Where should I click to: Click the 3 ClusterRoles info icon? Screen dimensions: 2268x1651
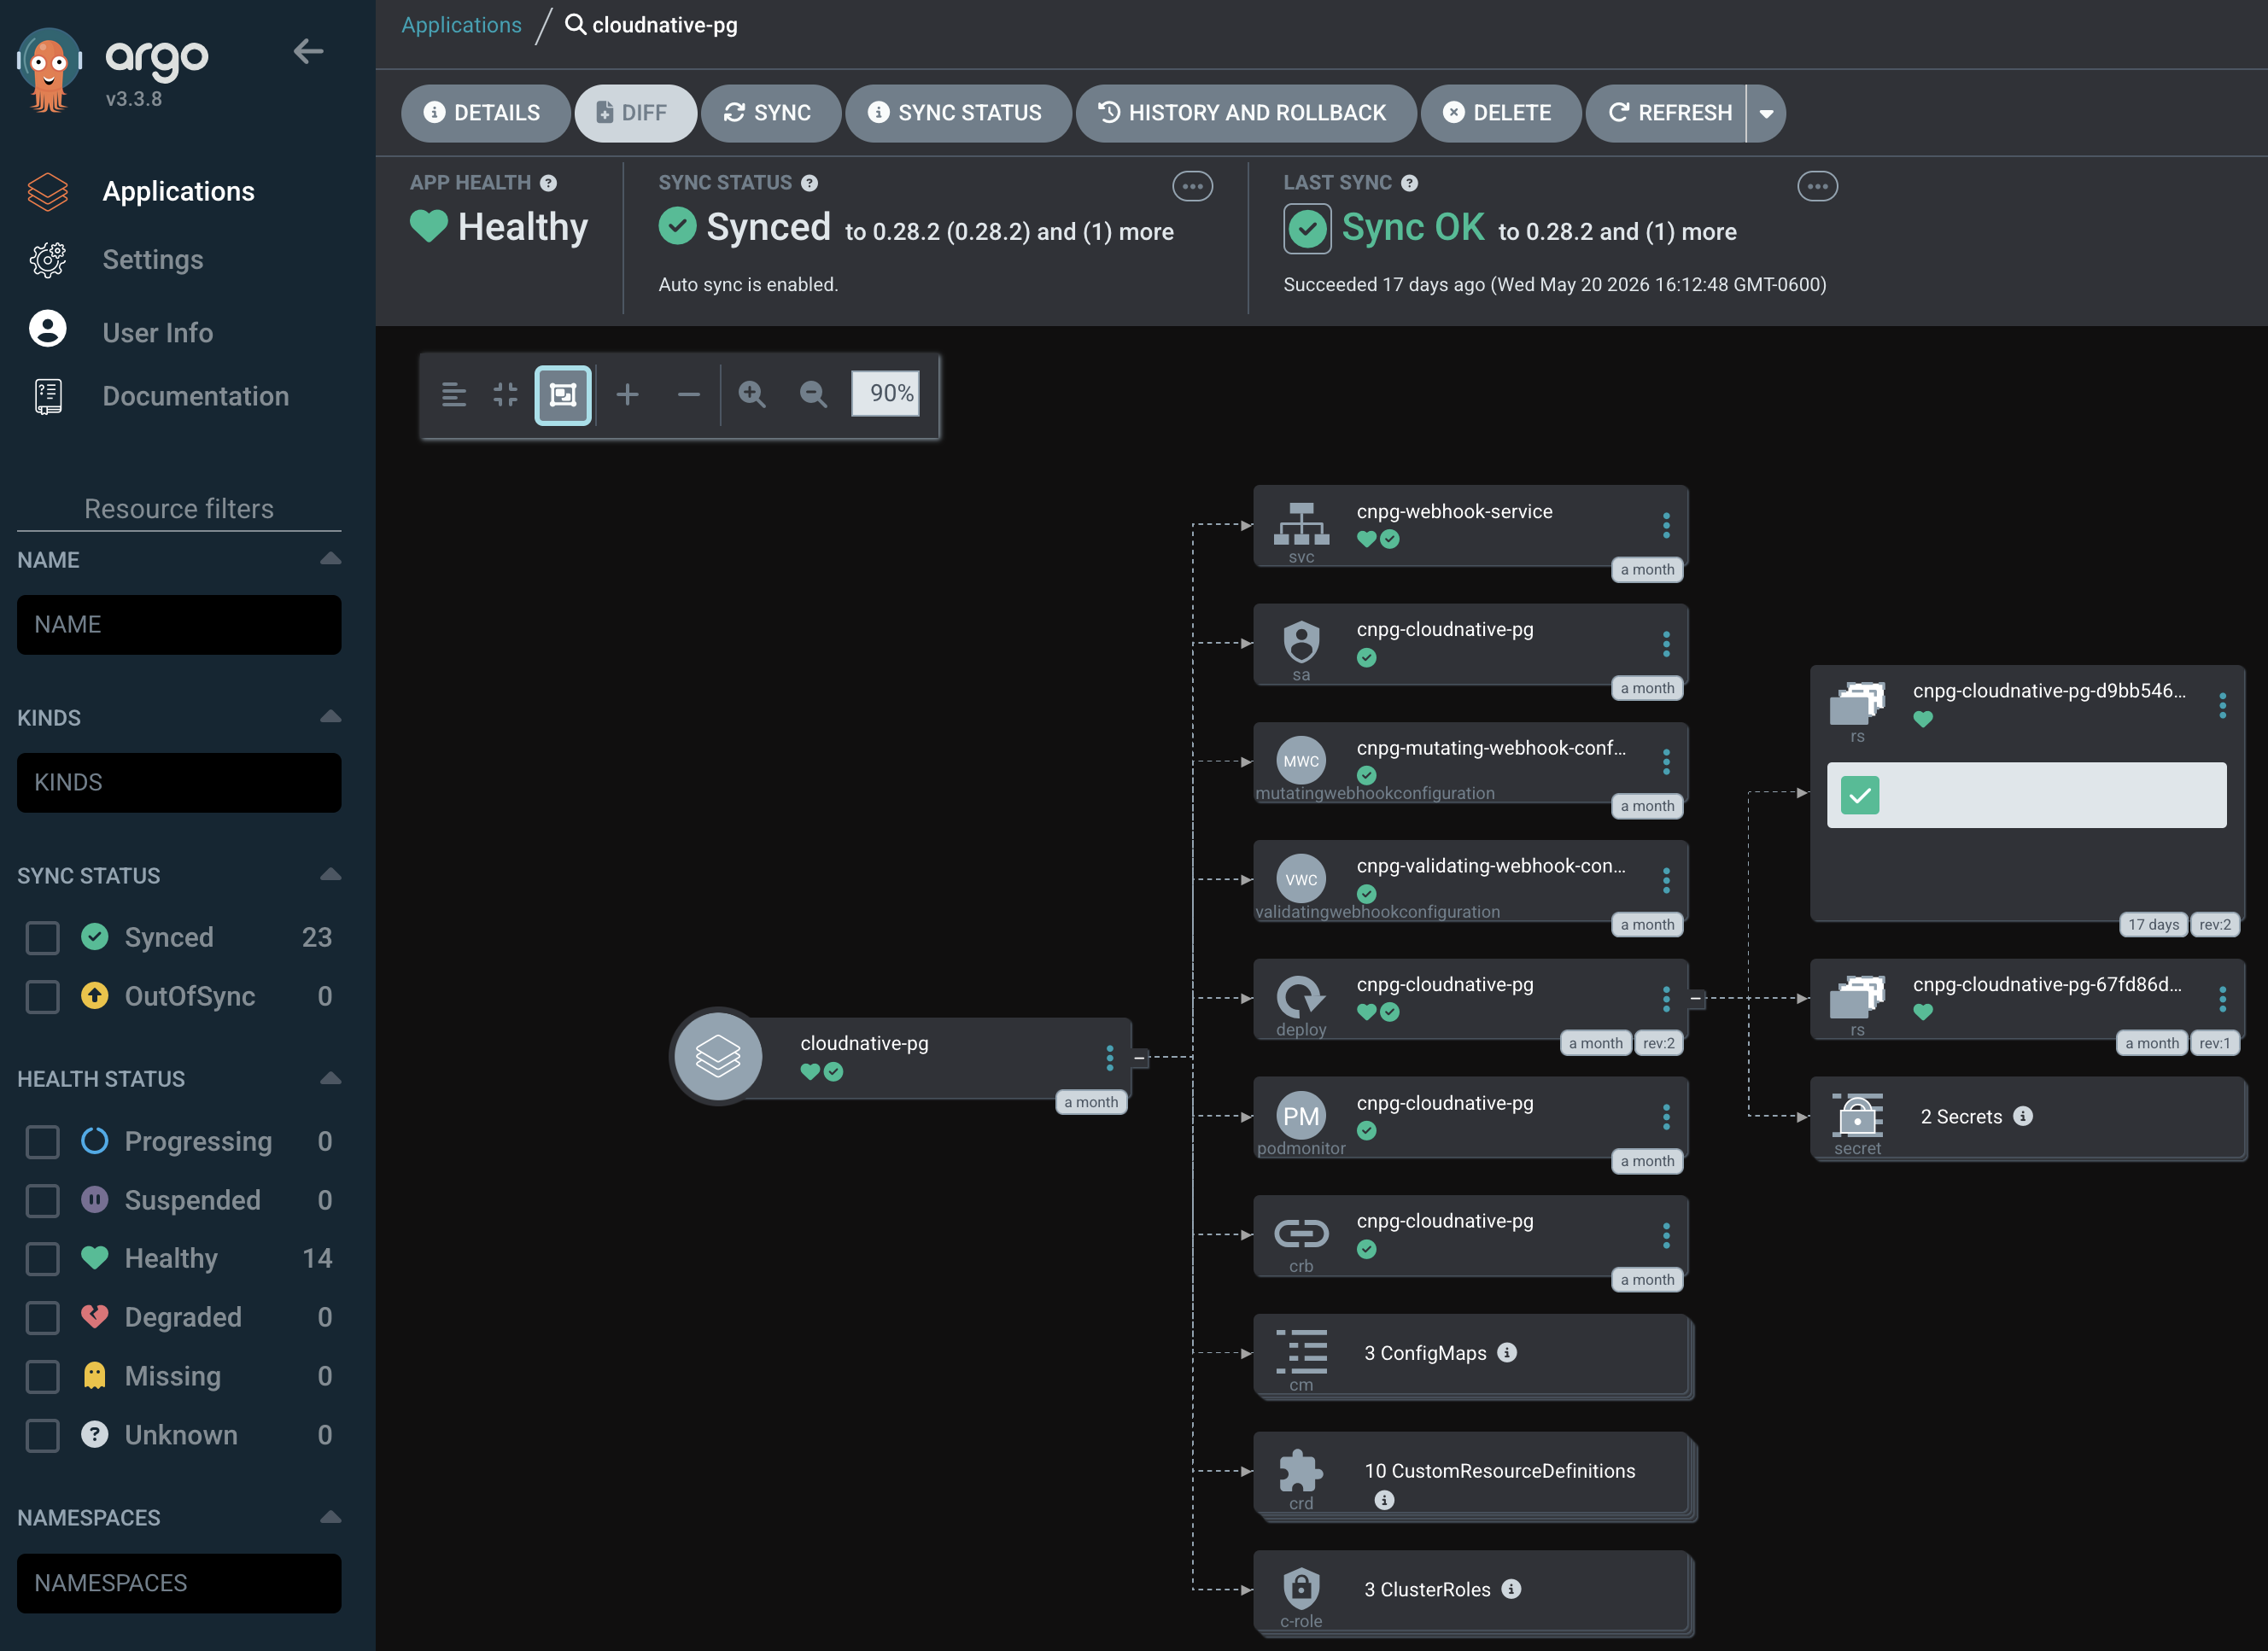coord(1511,1589)
